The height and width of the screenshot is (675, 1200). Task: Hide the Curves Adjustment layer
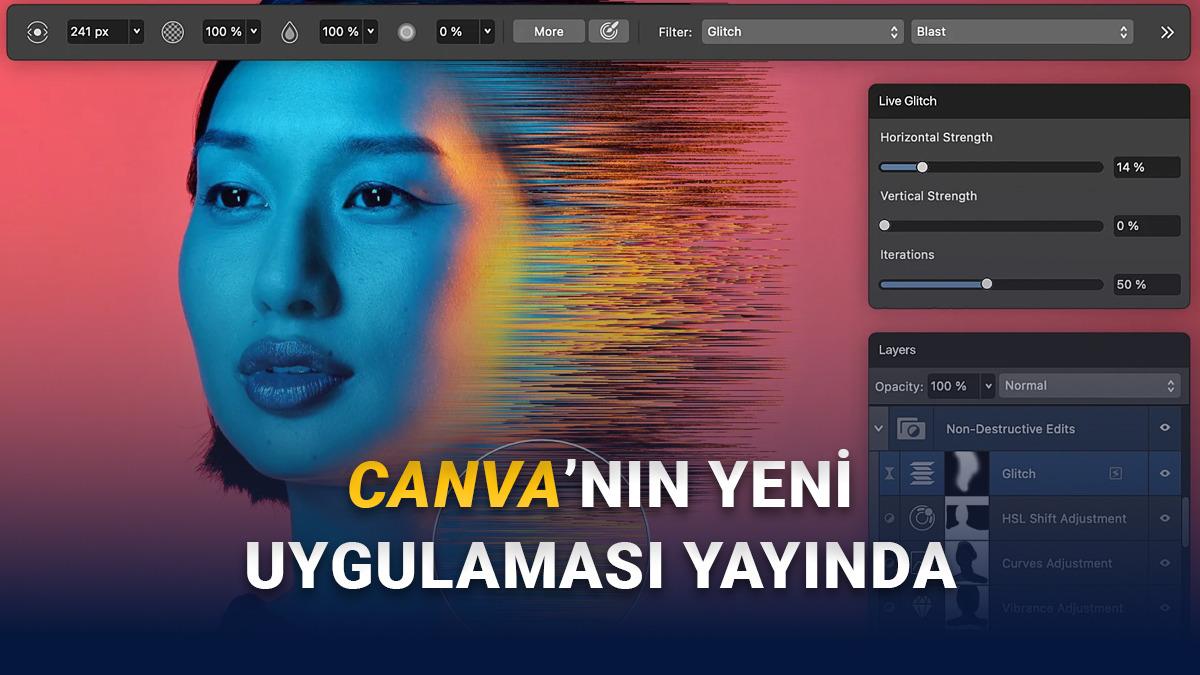1164,563
